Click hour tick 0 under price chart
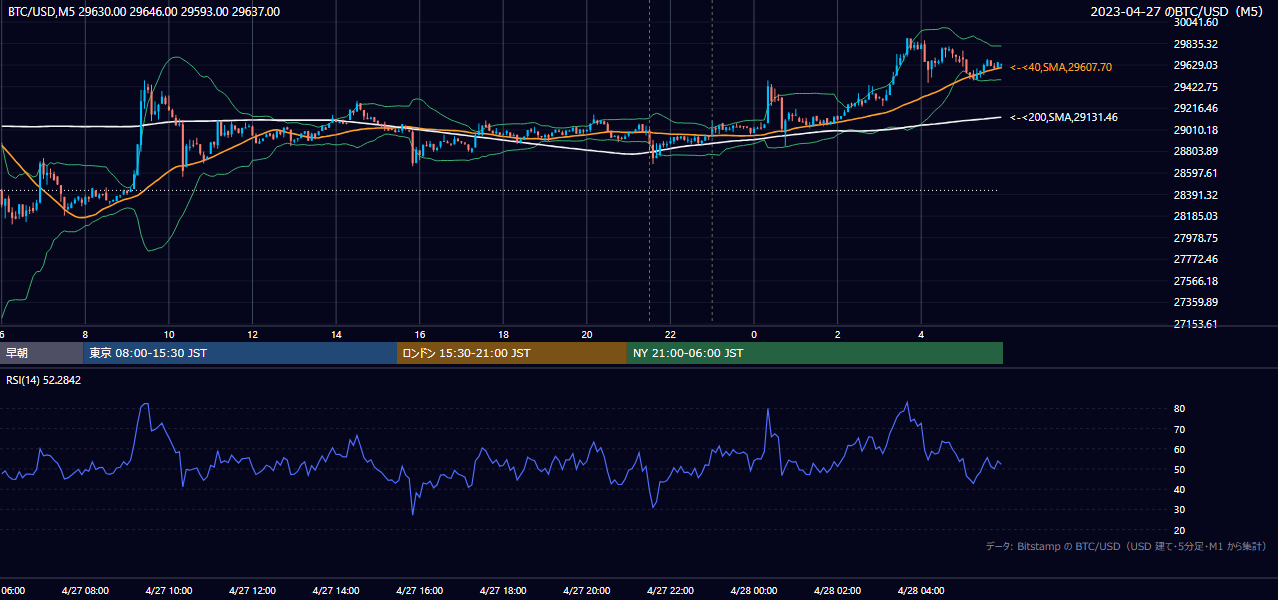Viewport: 1278px width, 600px height. click(754, 334)
